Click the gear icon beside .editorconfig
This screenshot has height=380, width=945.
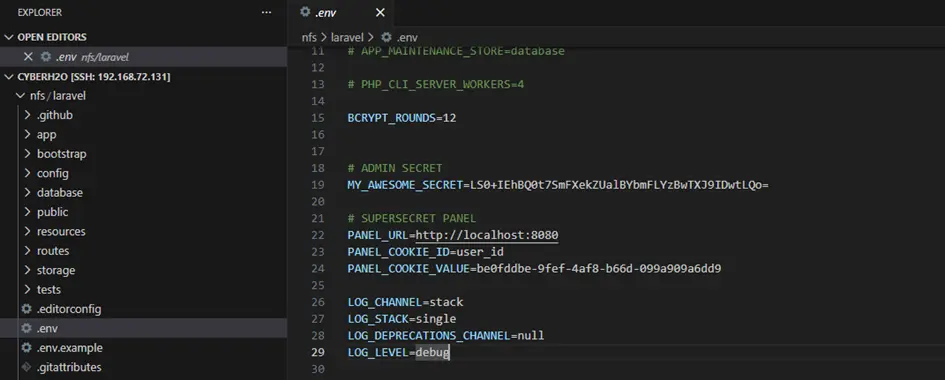pyautogui.click(x=26, y=309)
